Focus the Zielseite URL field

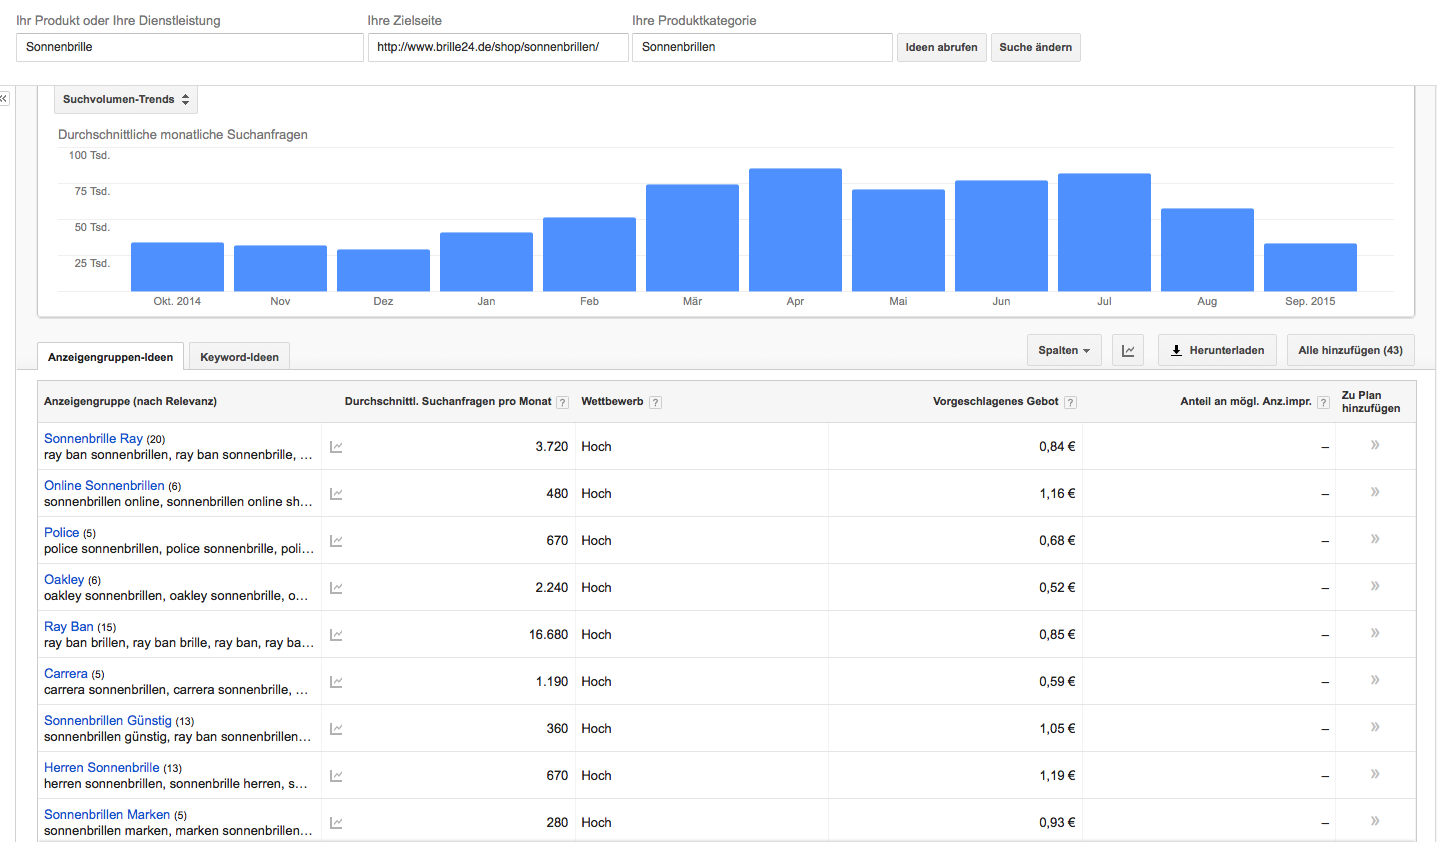point(498,47)
